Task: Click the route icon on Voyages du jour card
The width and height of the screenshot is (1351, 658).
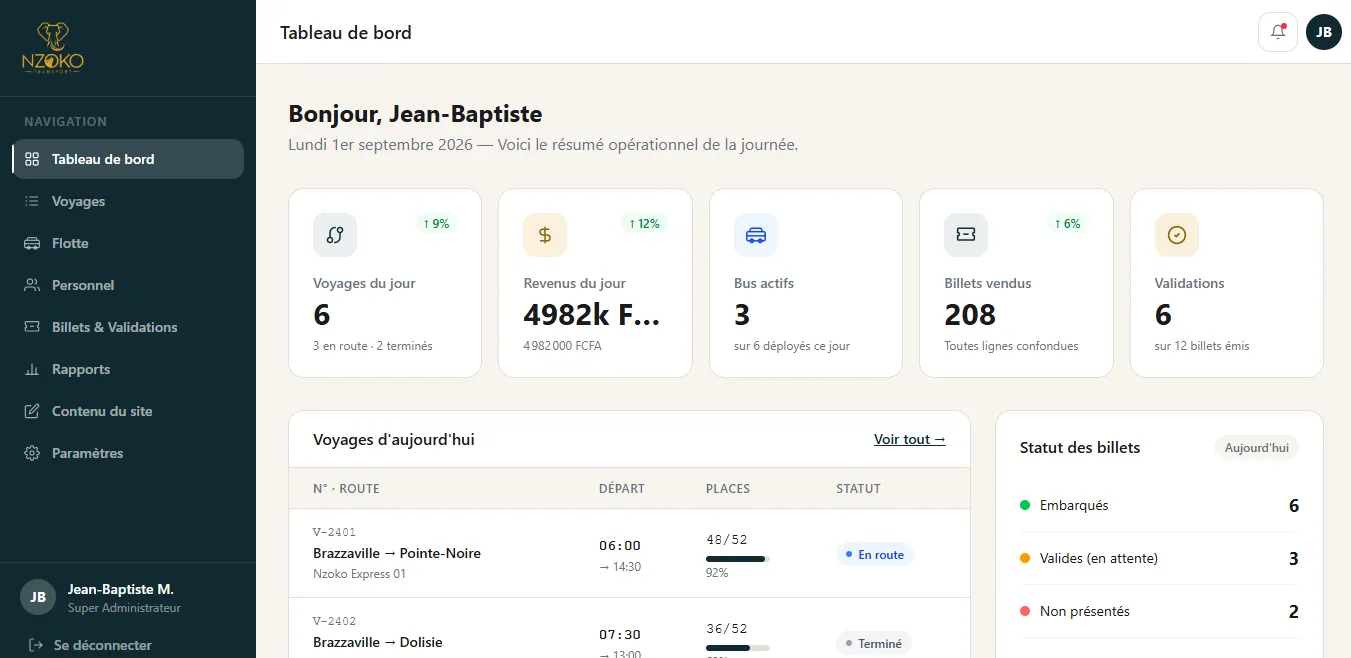Action: 335,235
